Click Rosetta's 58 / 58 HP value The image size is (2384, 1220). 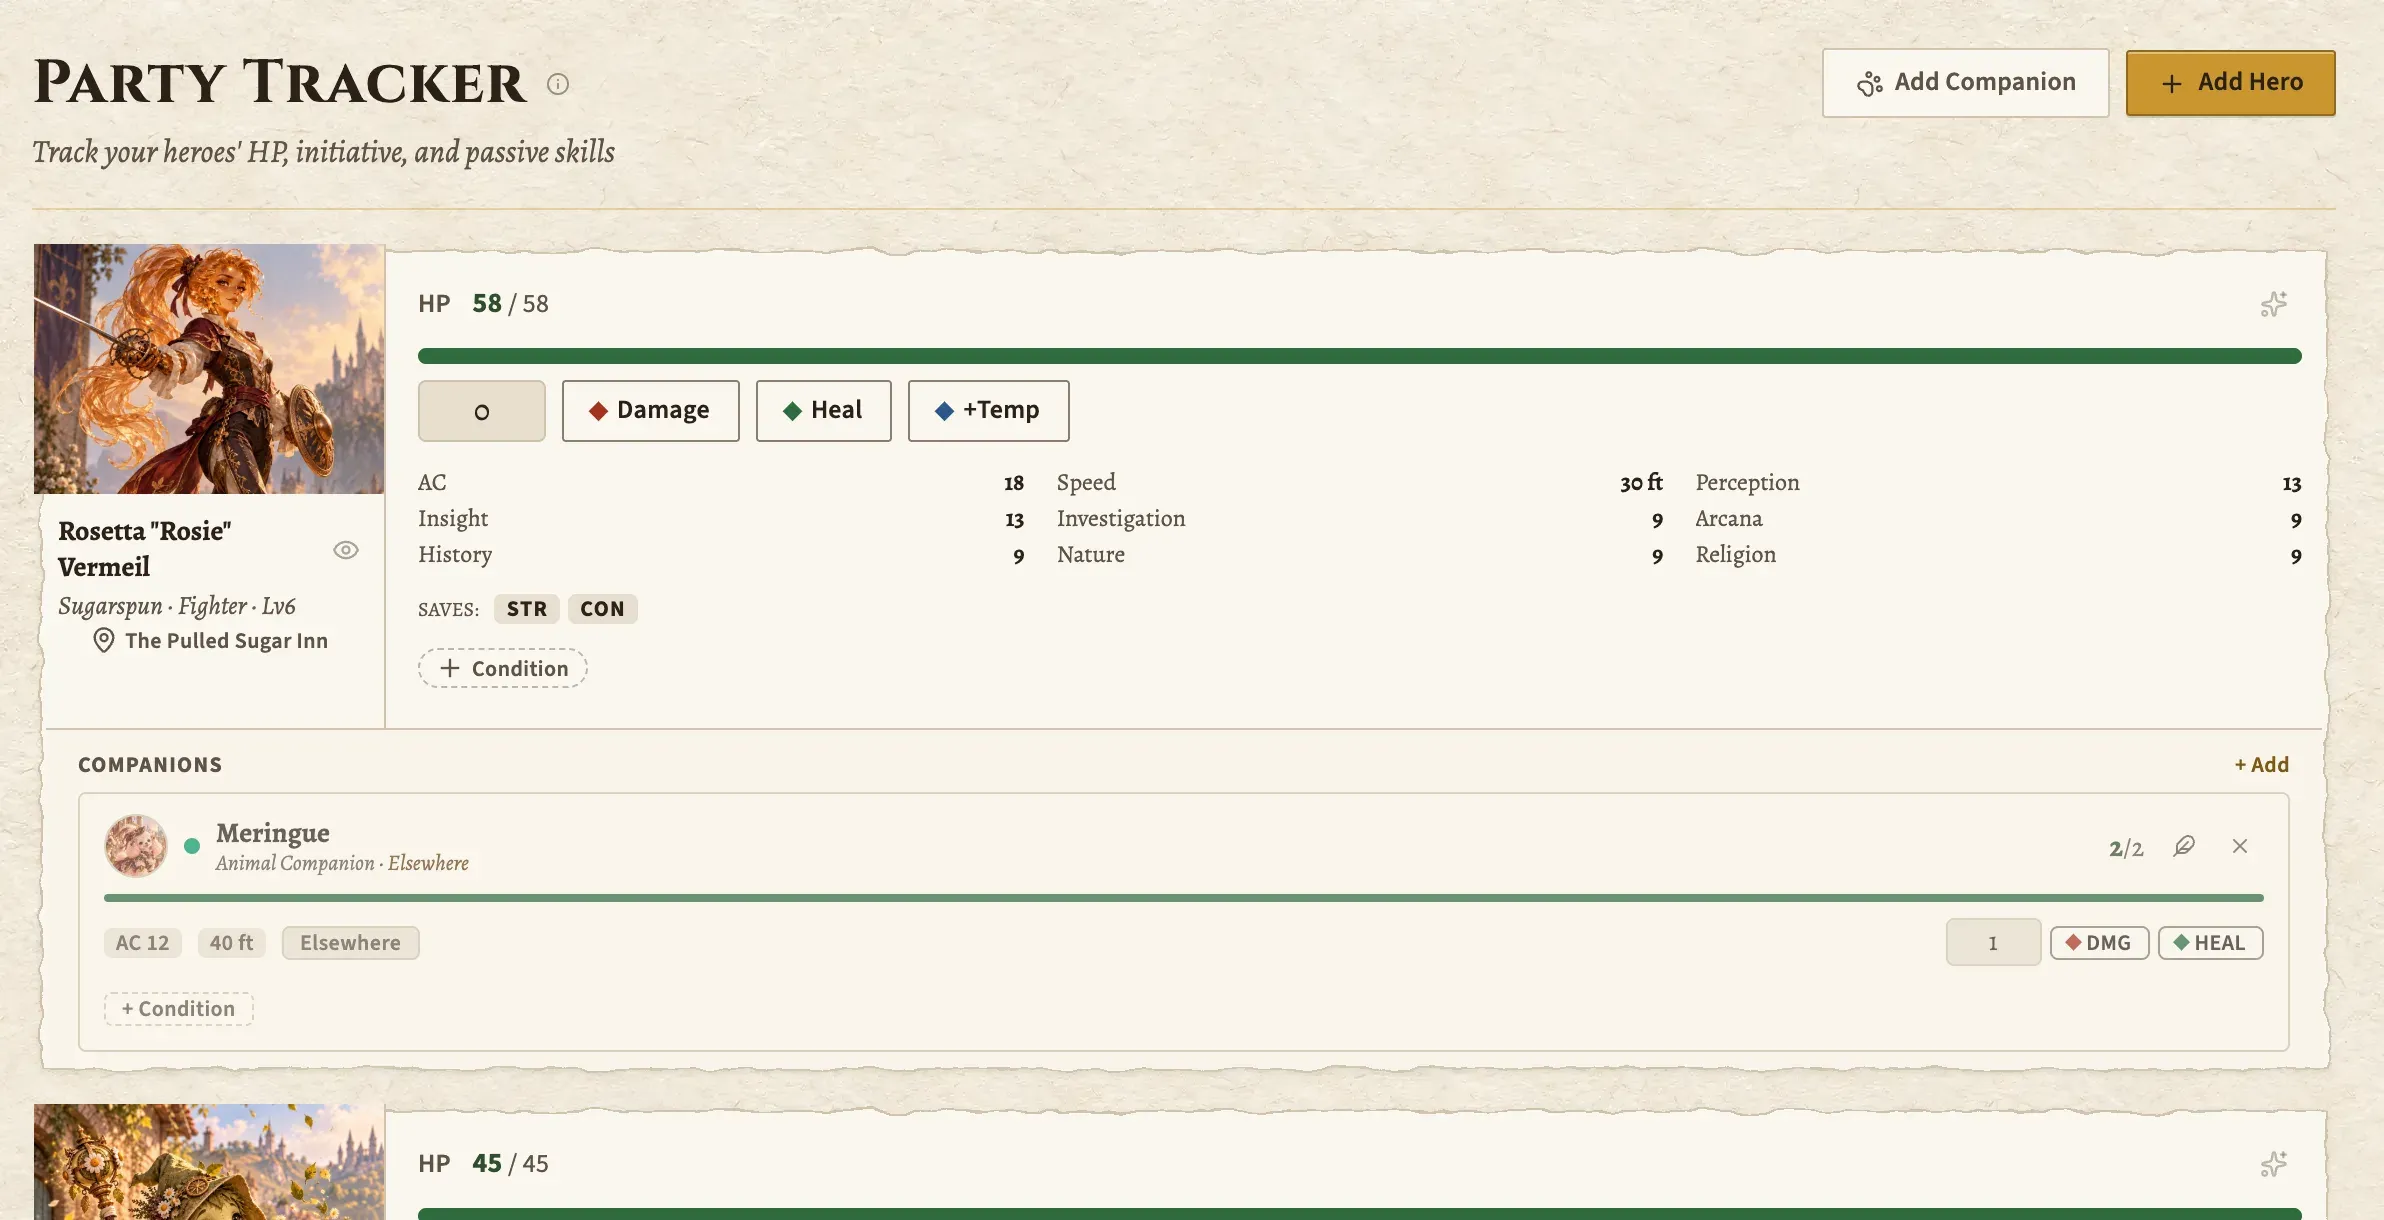click(510, 304)
